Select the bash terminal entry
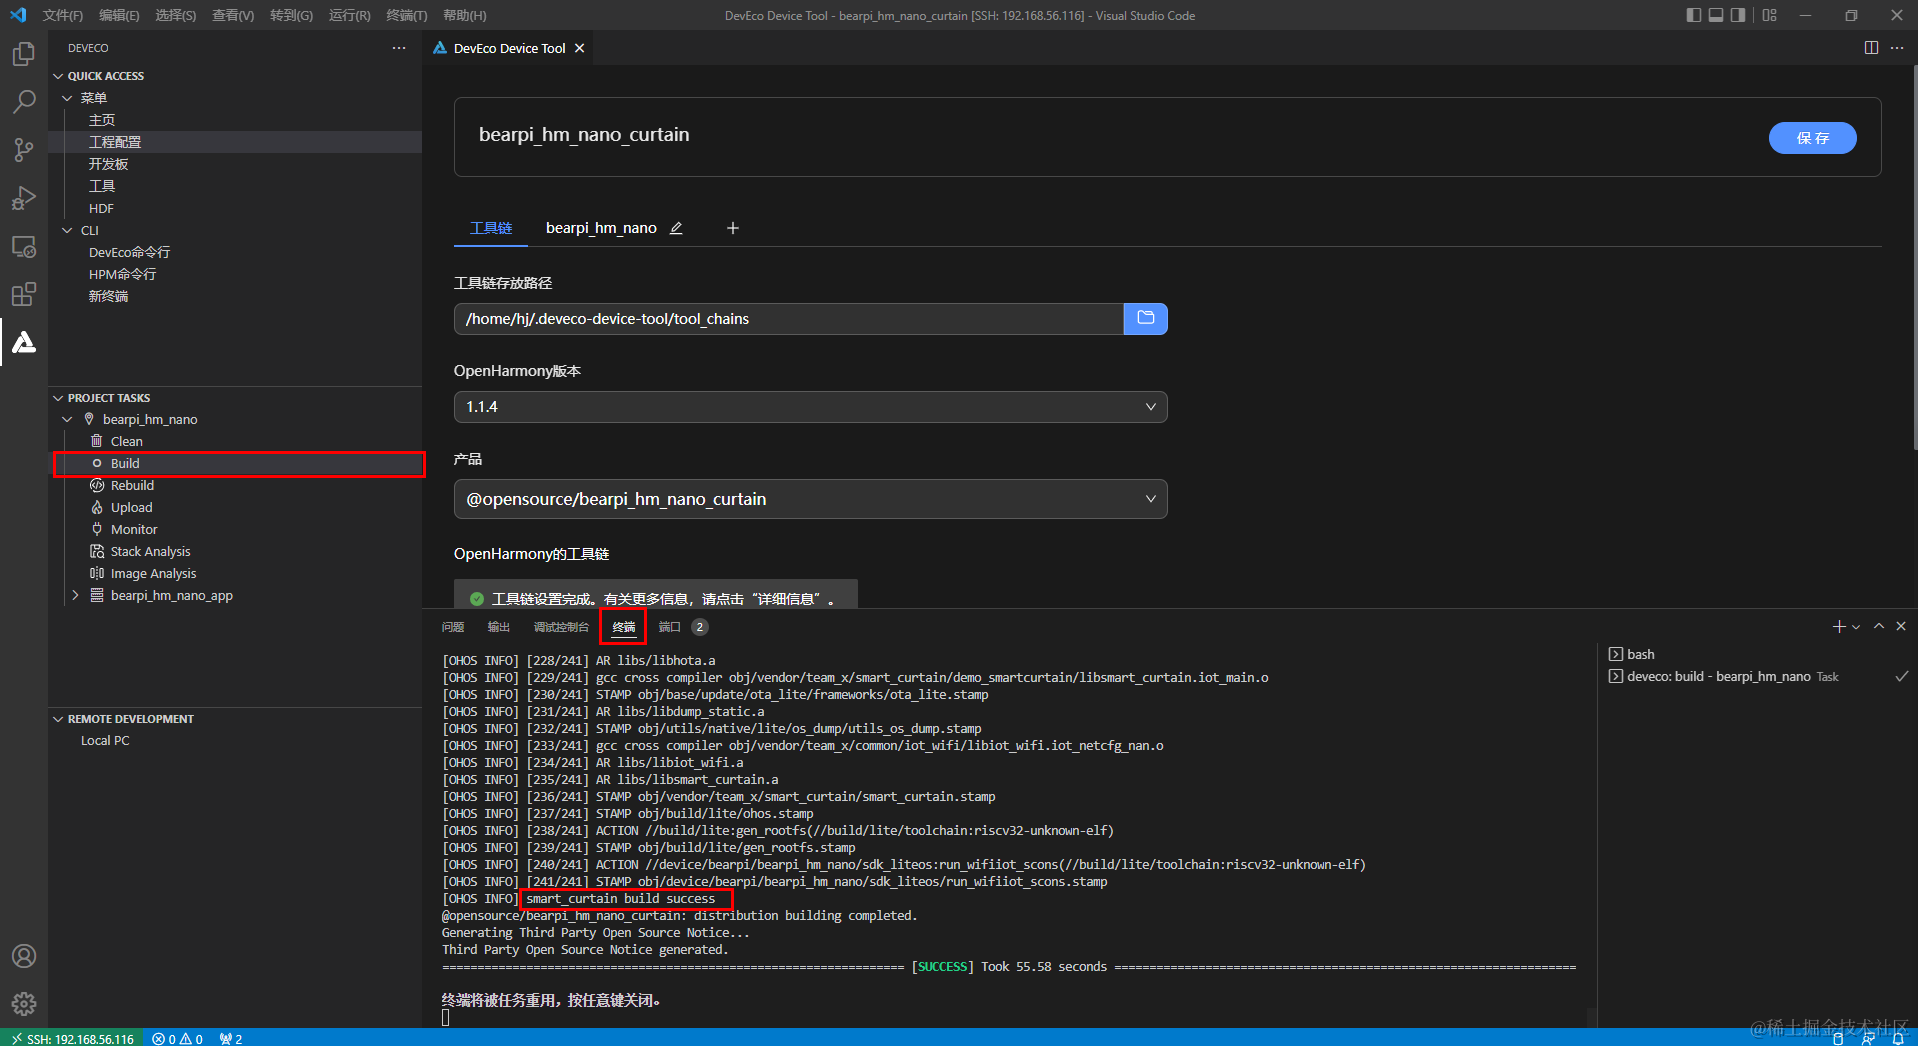 coord(1756,654)
